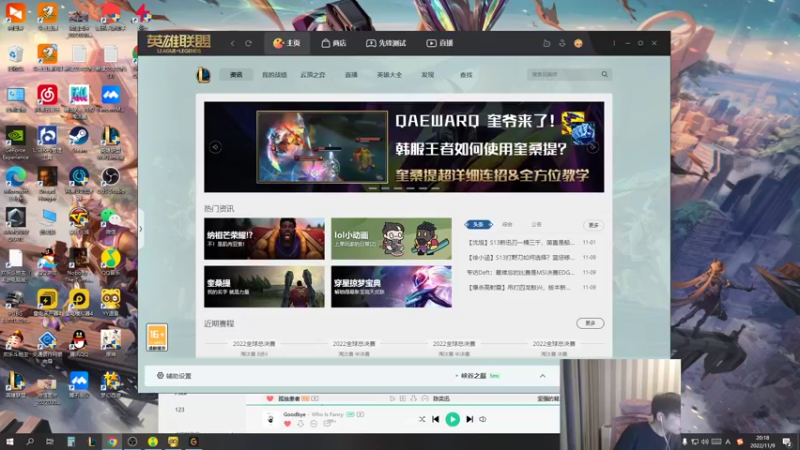Open Tencent Meeting desktop shortcut
This screenshot has height=450, width=800.
pyautogui.click(x=111, y=99)
